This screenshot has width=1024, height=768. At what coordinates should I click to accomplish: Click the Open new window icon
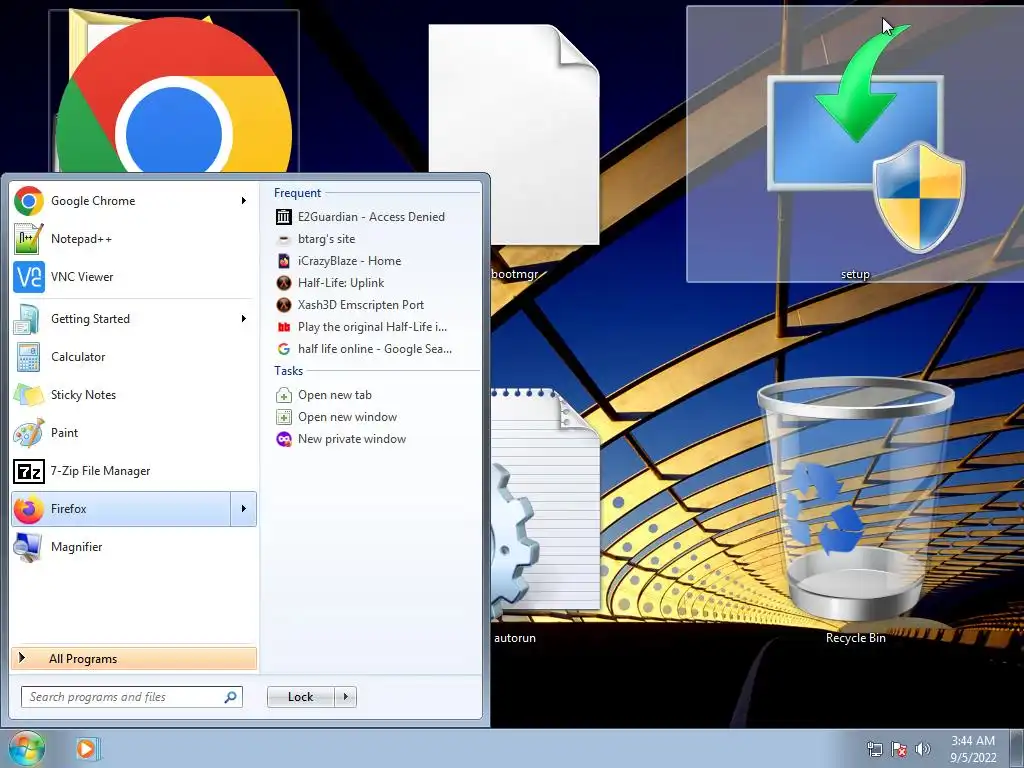[283, 417]
